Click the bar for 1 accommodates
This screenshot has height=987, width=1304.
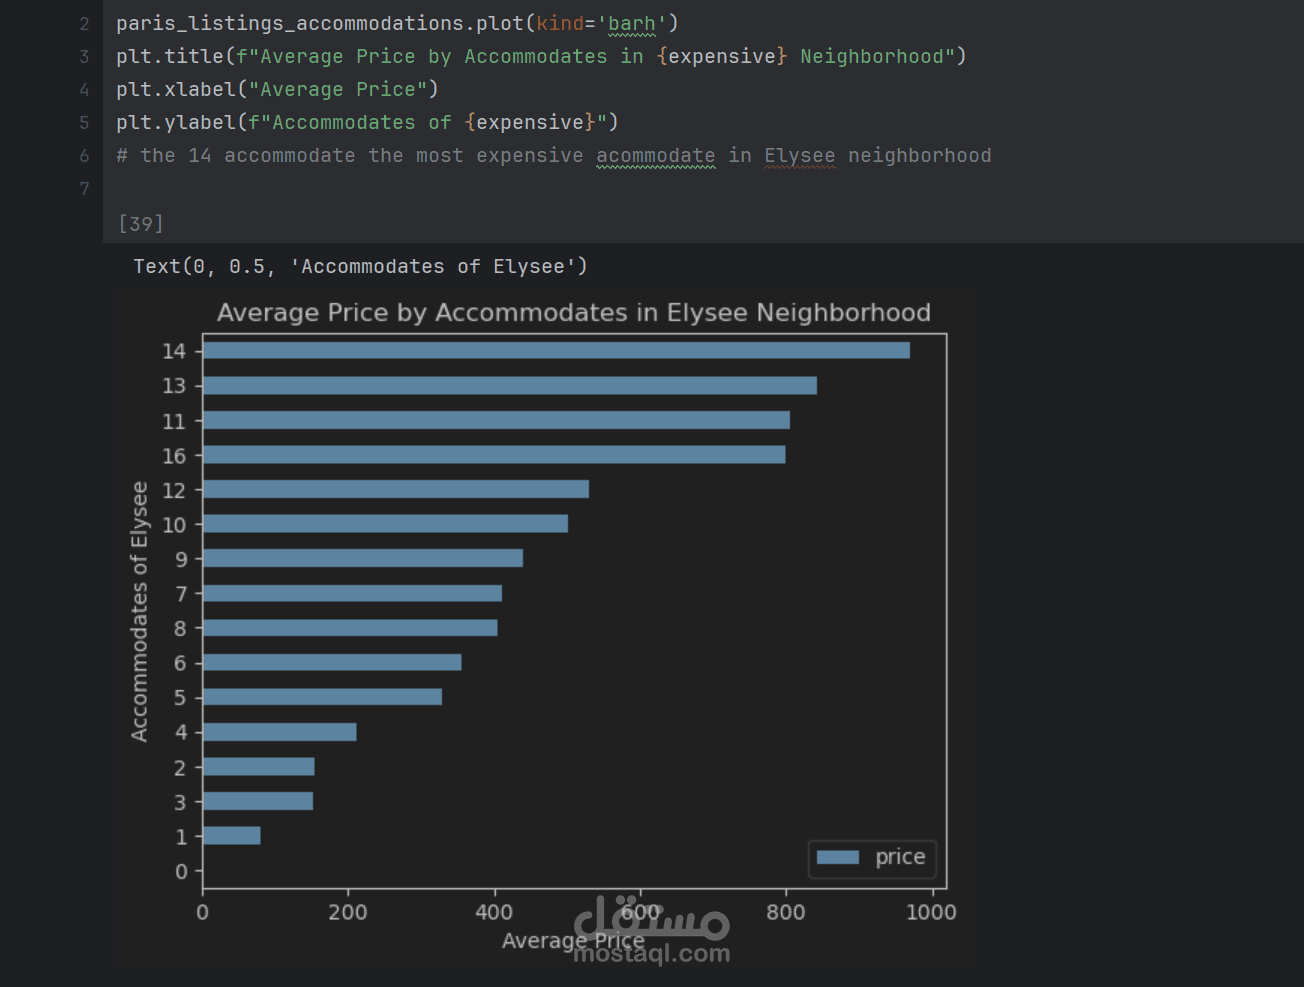232,835
